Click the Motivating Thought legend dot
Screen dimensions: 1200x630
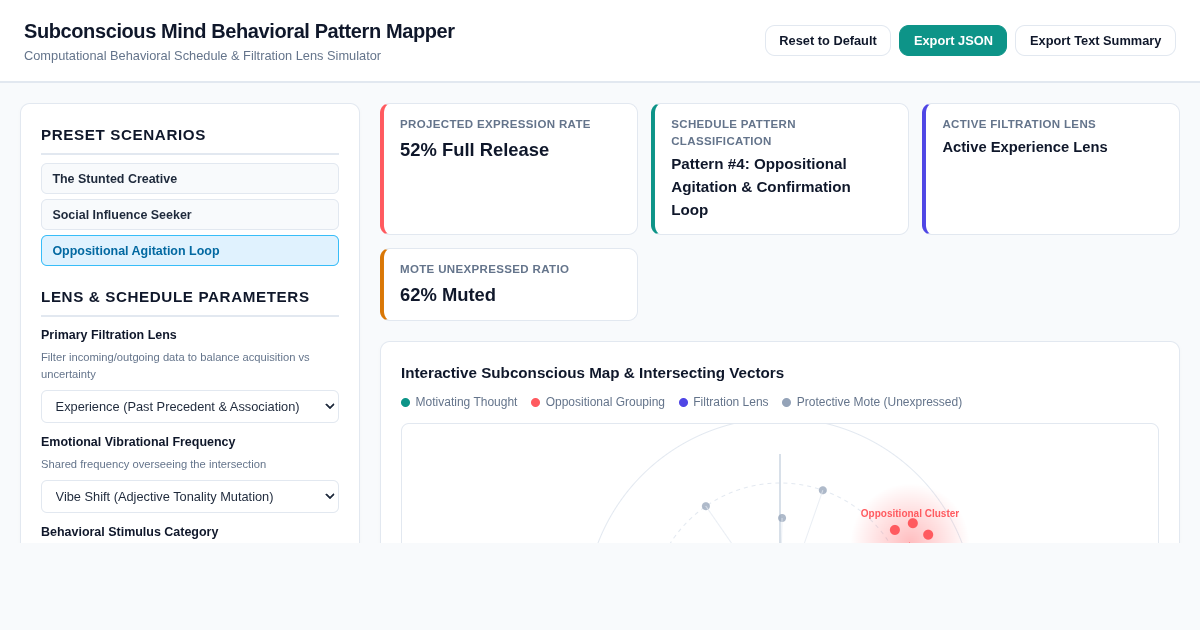[405, 402]
